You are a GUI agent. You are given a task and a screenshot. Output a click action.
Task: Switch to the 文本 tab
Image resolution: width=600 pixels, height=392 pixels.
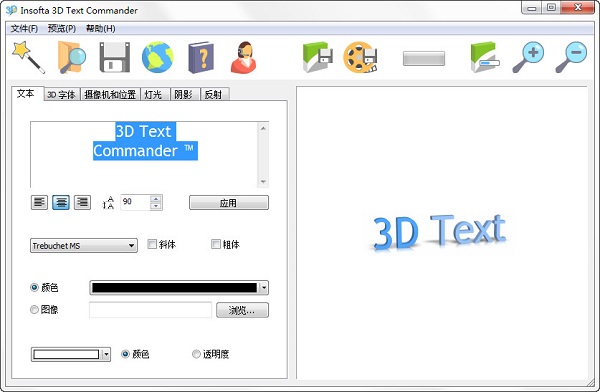pos(26,93)
